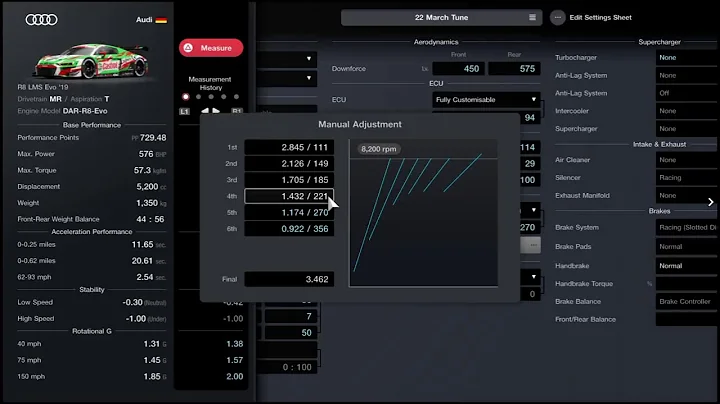Select the 5th gear ratio field

pos(289,213)
